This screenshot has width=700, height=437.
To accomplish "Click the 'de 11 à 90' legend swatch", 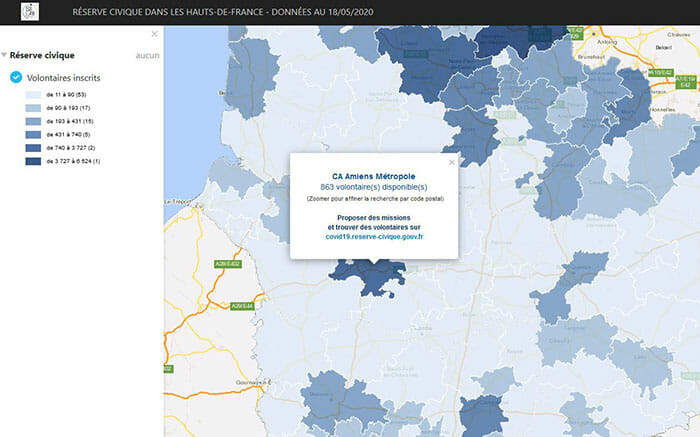I will pos(34,94).
